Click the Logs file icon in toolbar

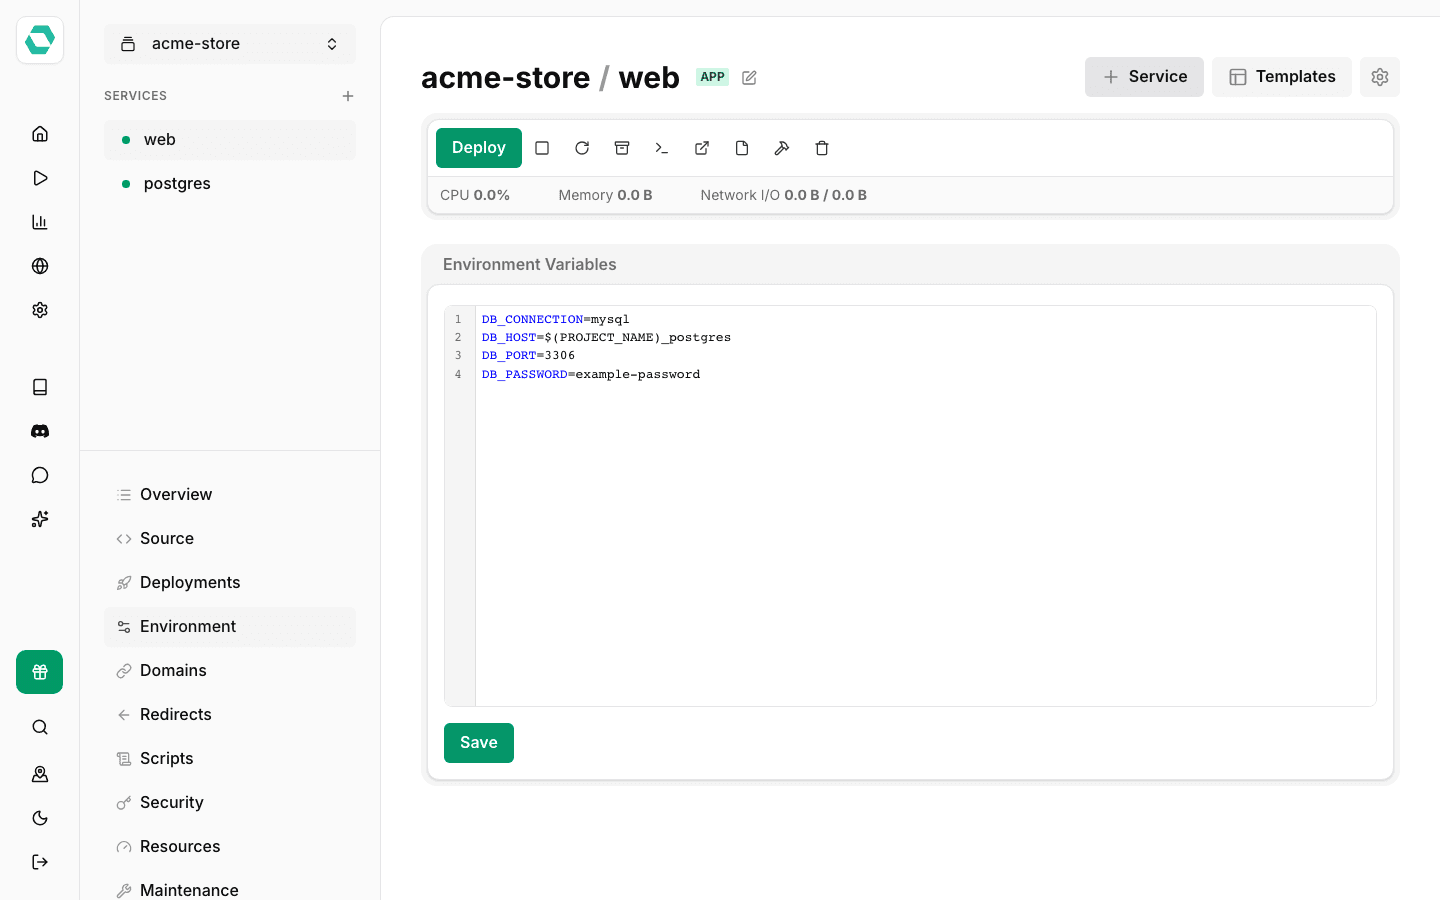tap(742, 148)
